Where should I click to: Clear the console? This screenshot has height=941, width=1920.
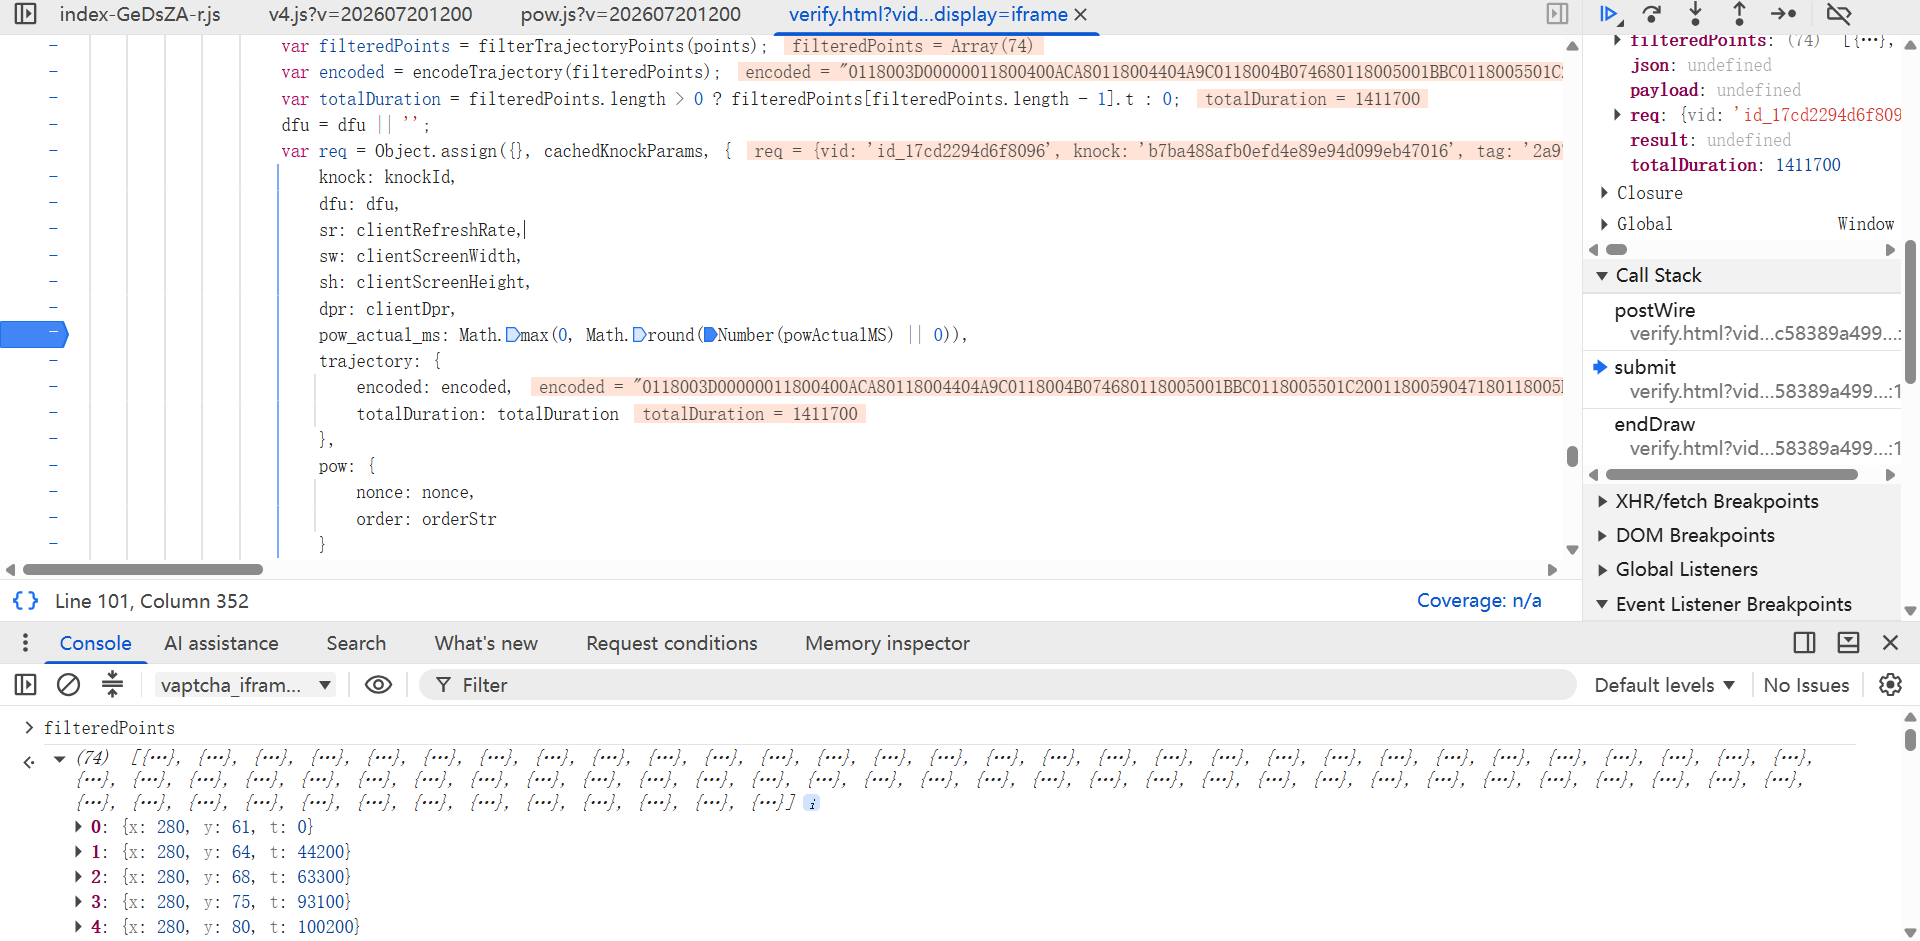point(68,684)
